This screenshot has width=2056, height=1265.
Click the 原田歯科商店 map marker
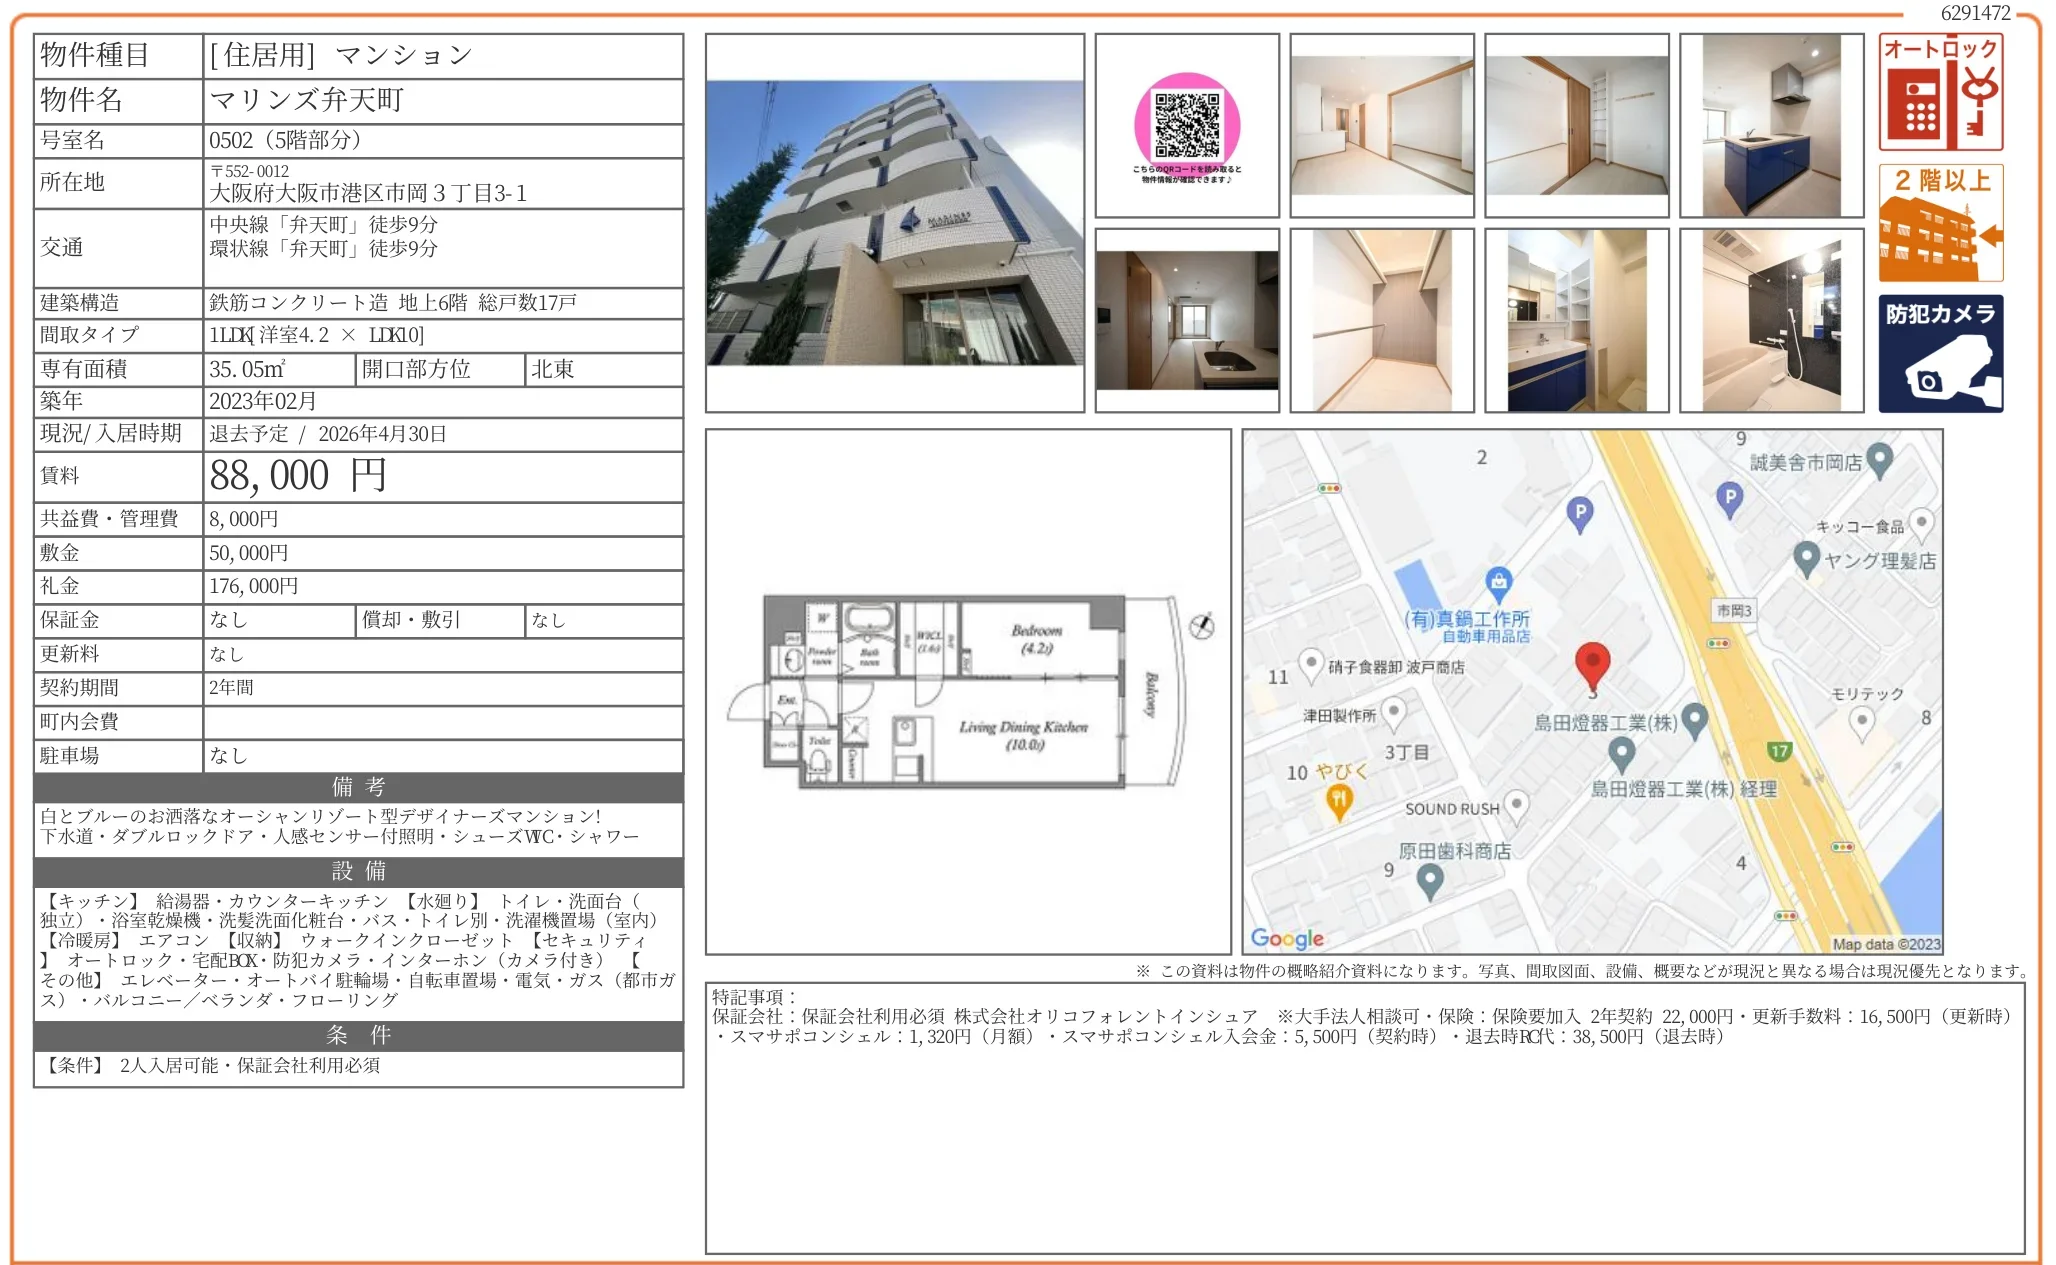coord(1430,880)
